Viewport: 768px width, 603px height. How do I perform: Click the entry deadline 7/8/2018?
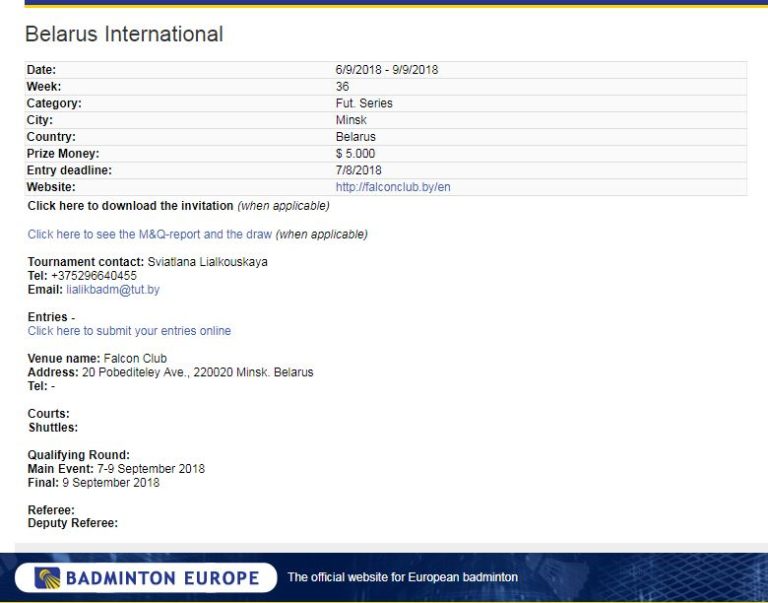[x=359, y=170]
